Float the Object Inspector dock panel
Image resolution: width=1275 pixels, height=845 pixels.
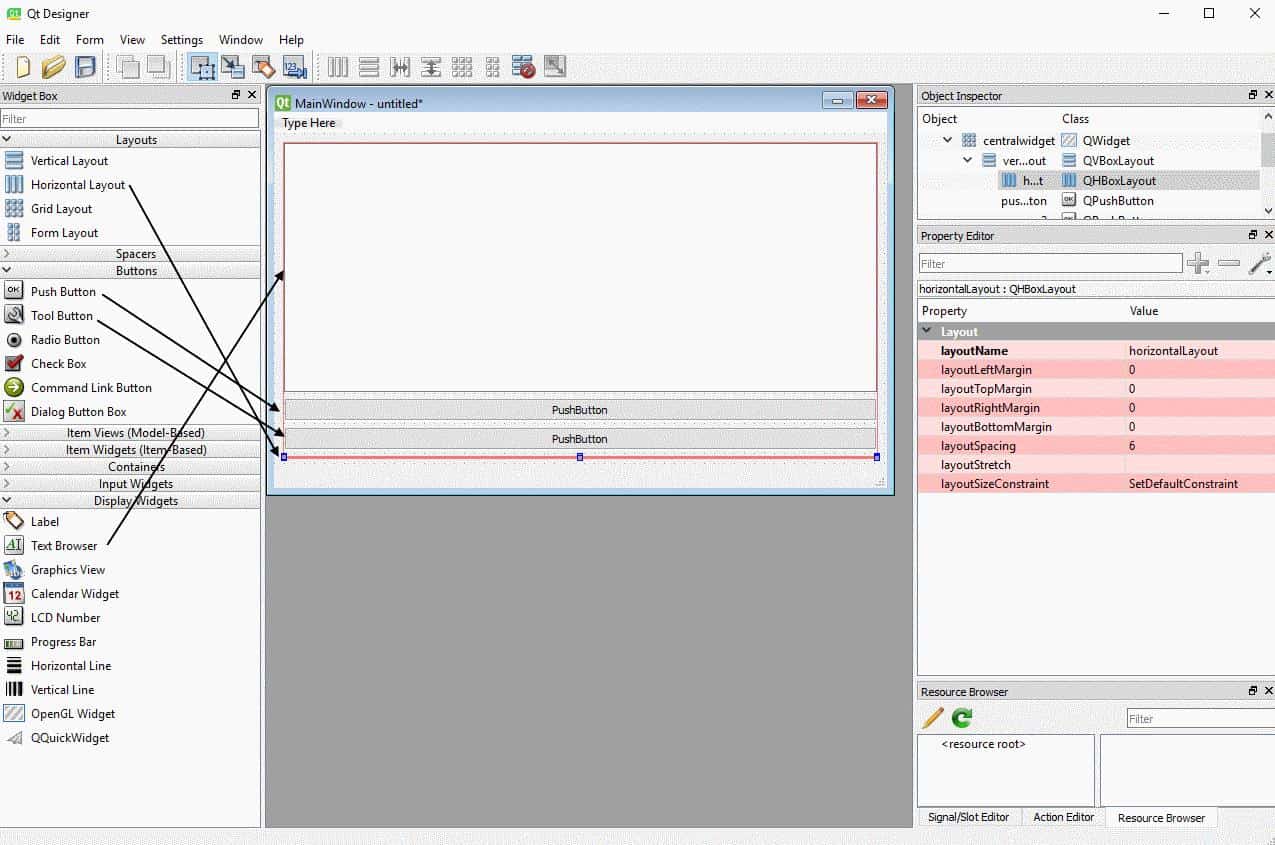pyautogui.click(x=1253, y=95)
